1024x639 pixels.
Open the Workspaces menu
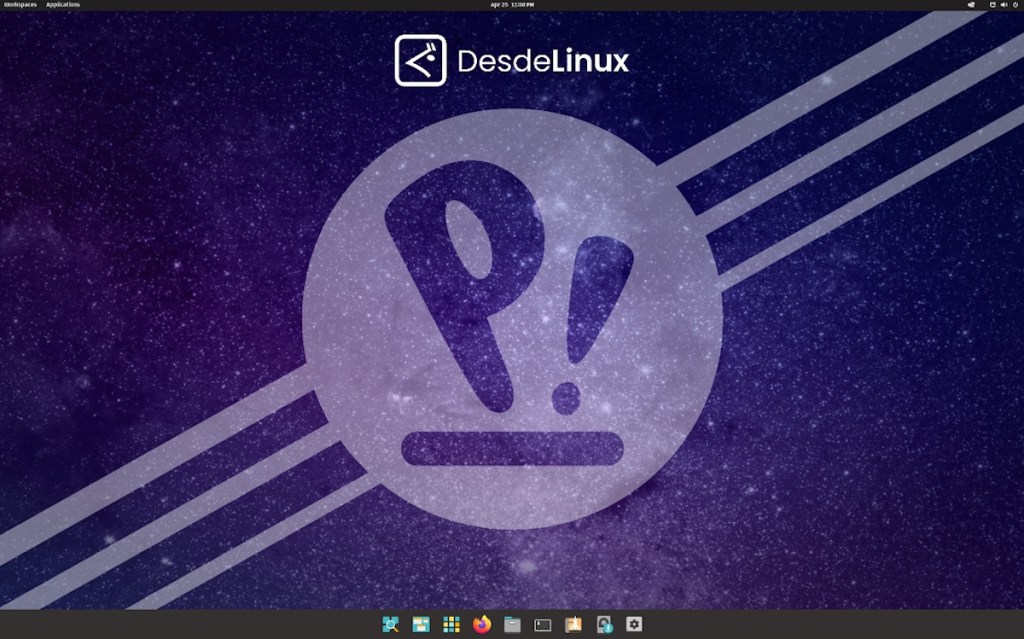pos(18,5)
